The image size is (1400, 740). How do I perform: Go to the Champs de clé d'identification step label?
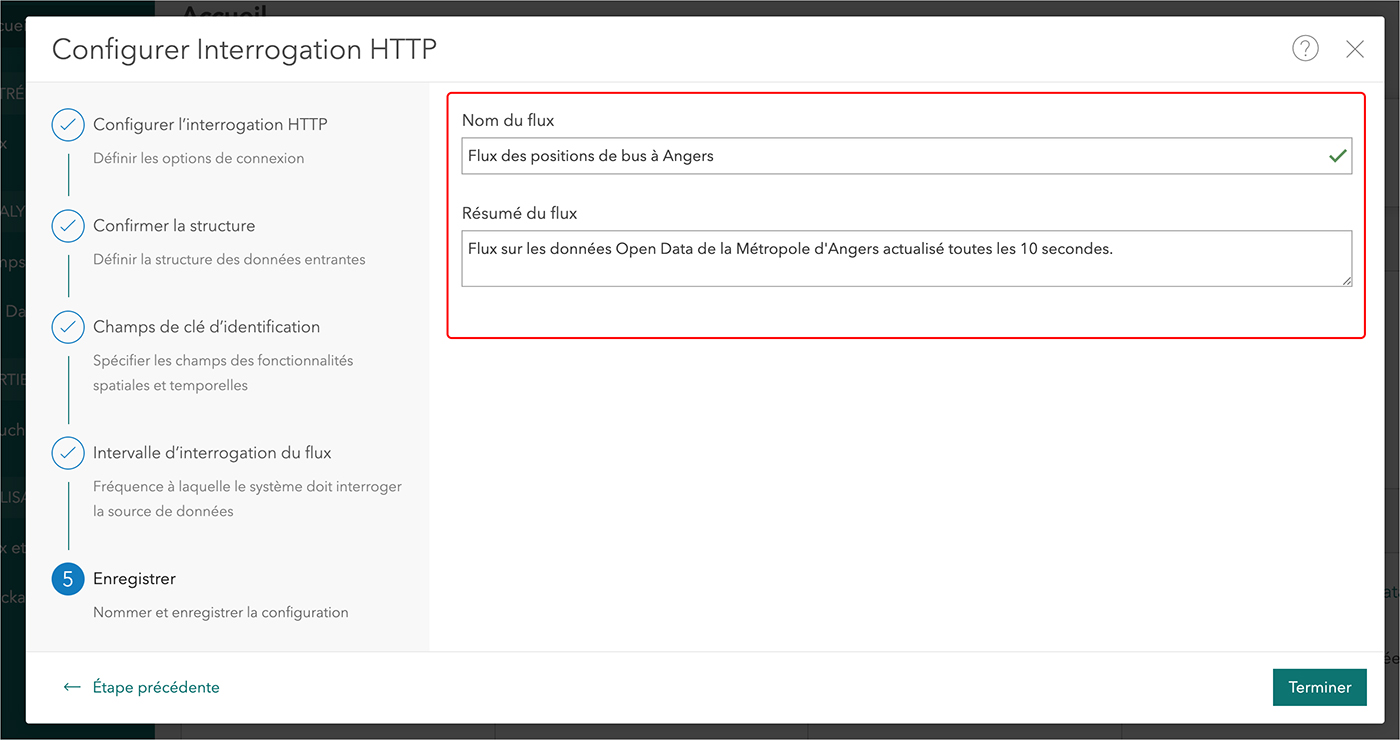tap(206, 327)
